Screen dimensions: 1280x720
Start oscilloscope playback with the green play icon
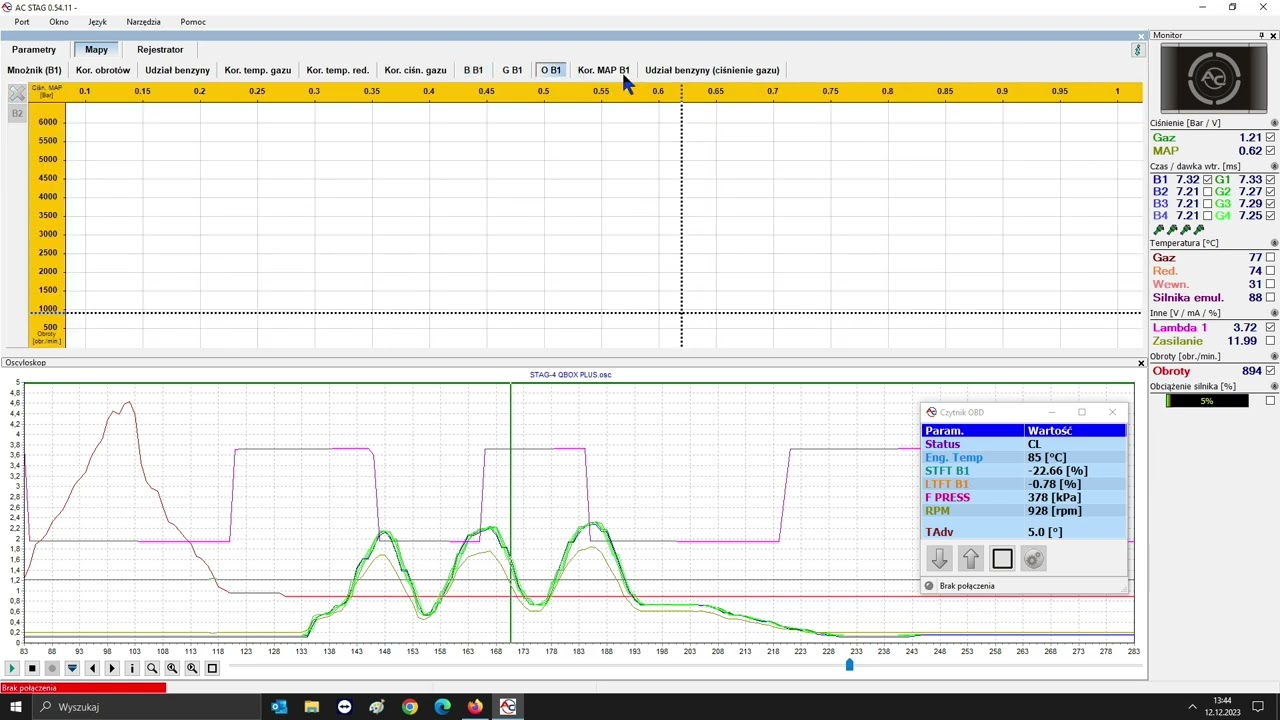12,668
